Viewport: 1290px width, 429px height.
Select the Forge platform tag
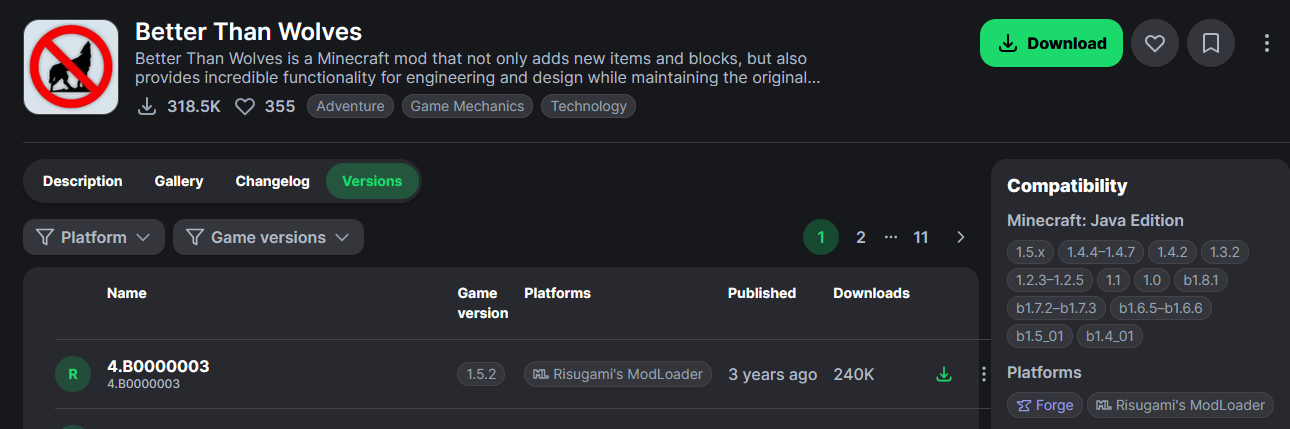point(1045,405)
